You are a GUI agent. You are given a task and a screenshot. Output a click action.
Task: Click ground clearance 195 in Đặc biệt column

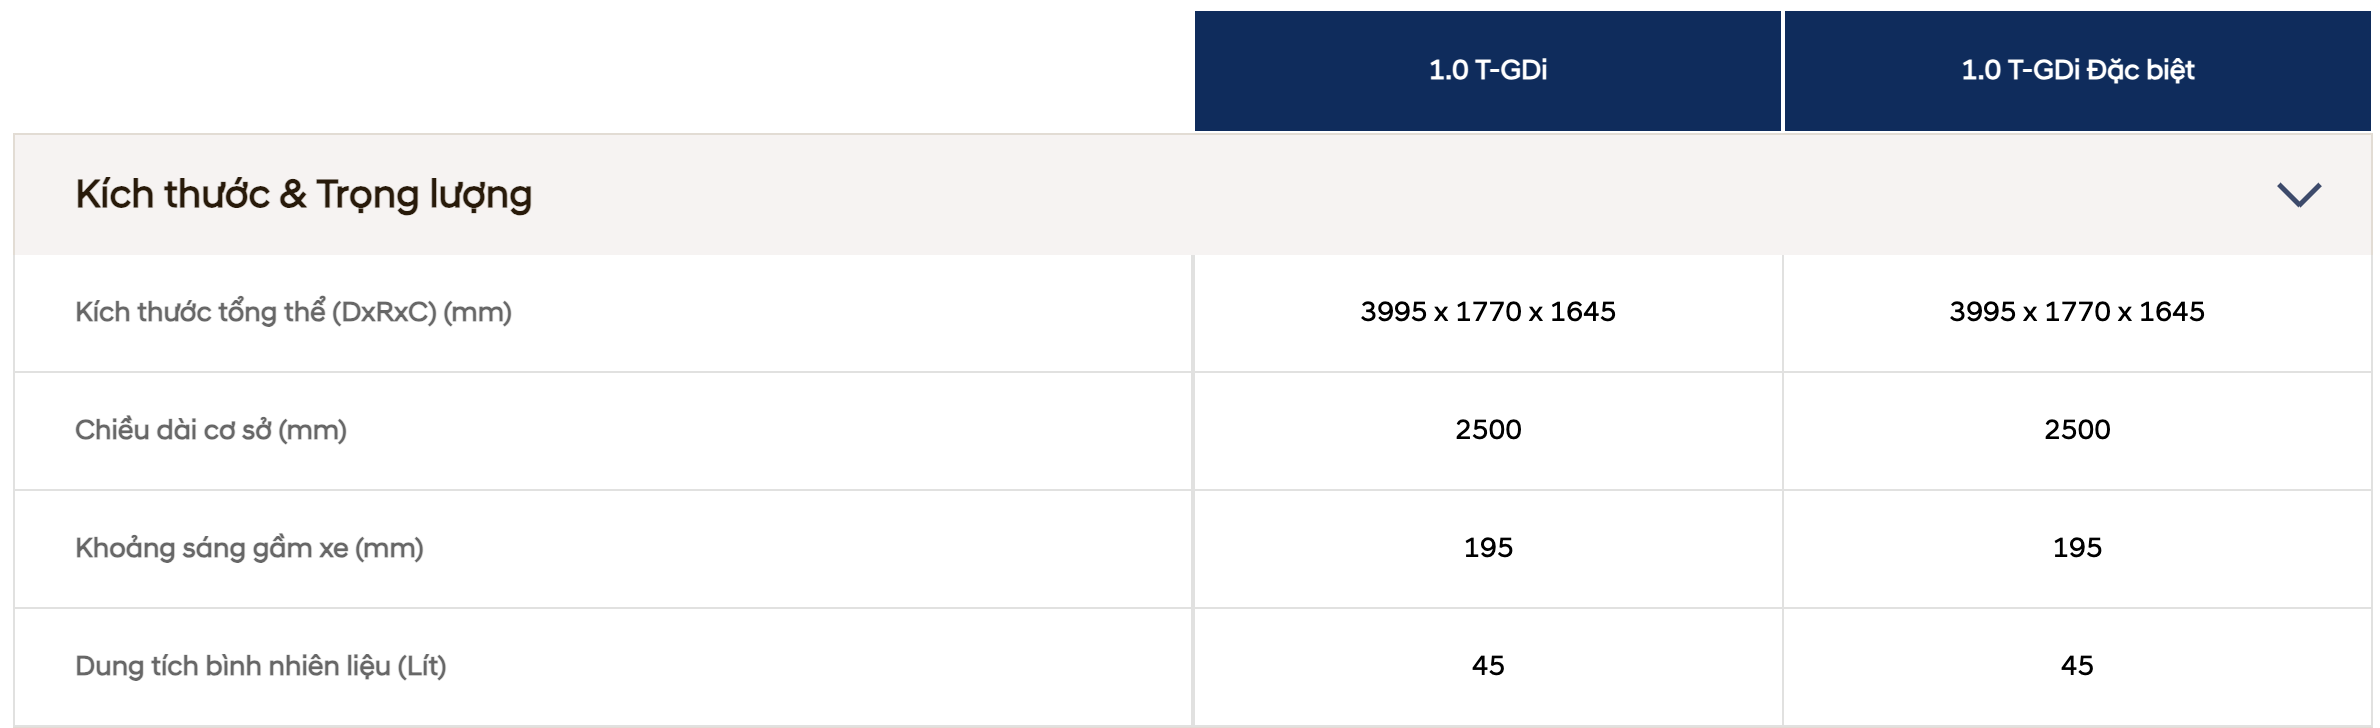point(2077,548)
